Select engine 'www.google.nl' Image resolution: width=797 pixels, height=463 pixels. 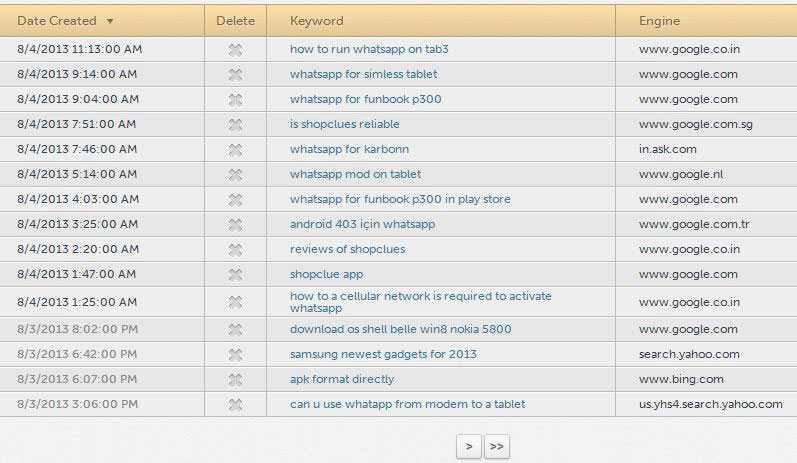click(x=681, y=174)
